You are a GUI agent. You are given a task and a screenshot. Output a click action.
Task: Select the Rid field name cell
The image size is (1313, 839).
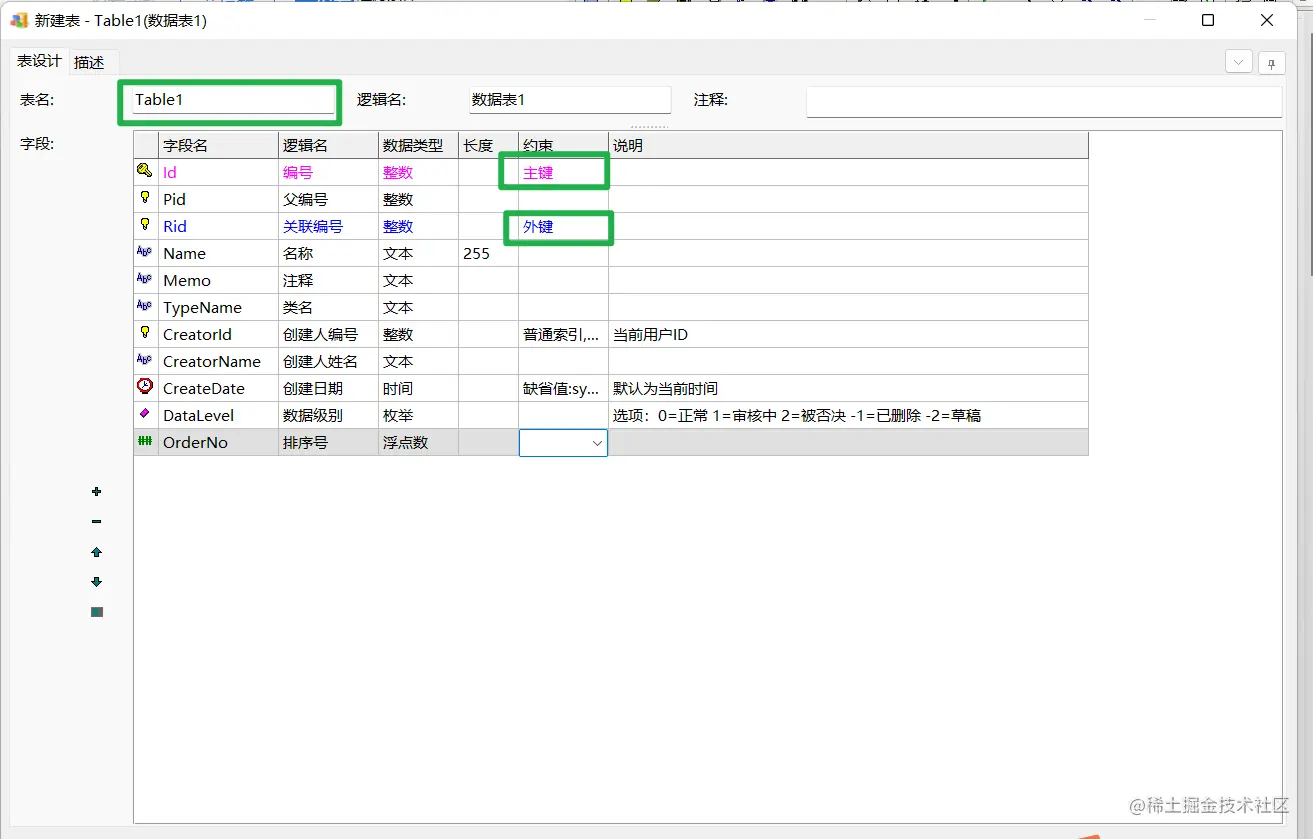click(x=219, y=226)
